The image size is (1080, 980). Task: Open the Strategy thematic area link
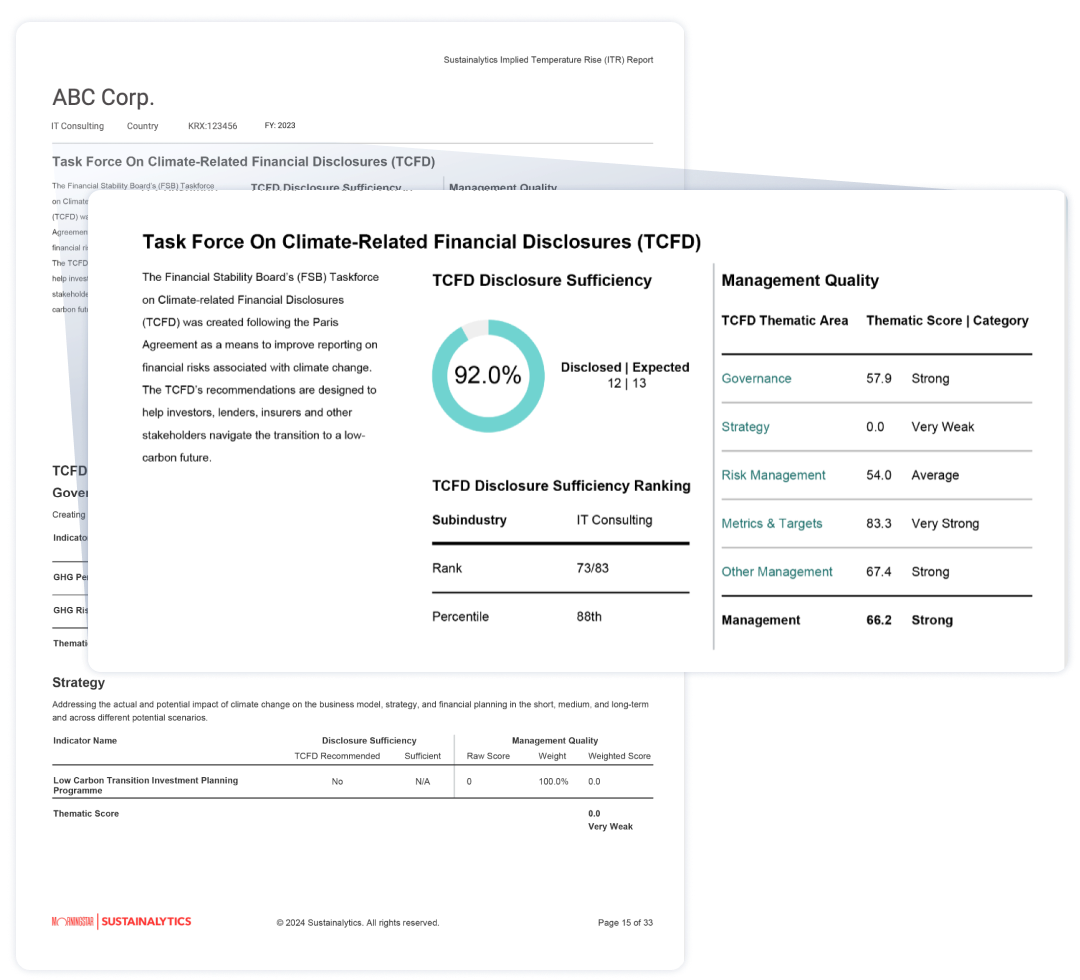click(x=745, y=427)
